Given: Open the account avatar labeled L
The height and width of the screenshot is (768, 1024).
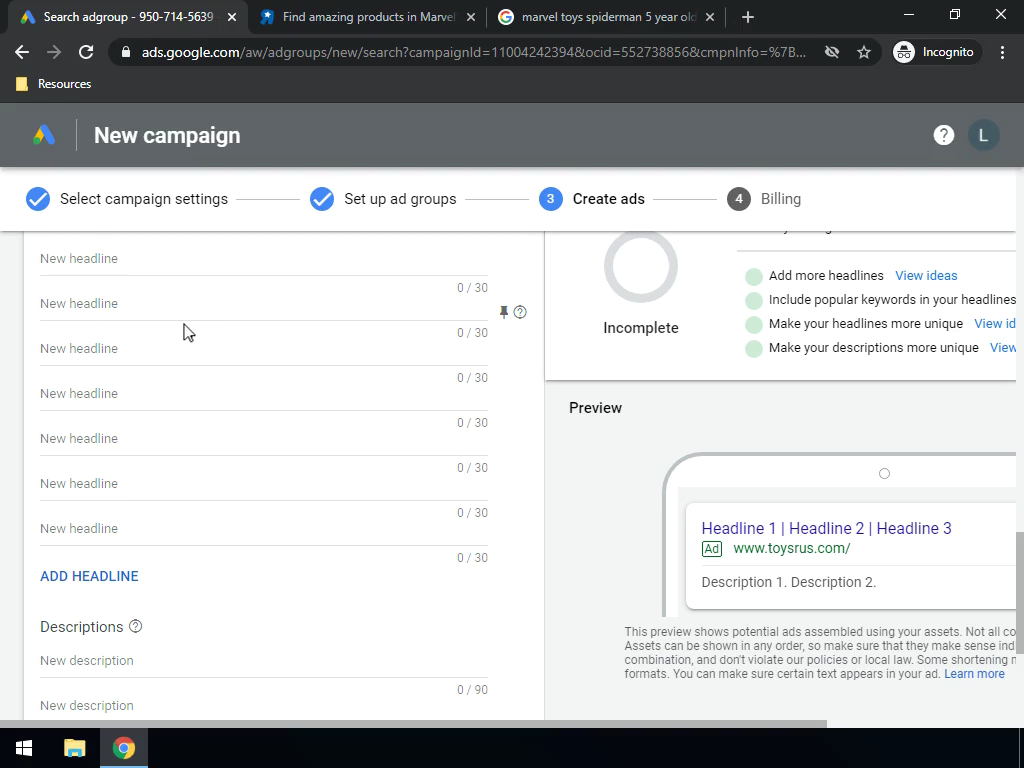Looking at the screenshot, I should coord(983,135).
